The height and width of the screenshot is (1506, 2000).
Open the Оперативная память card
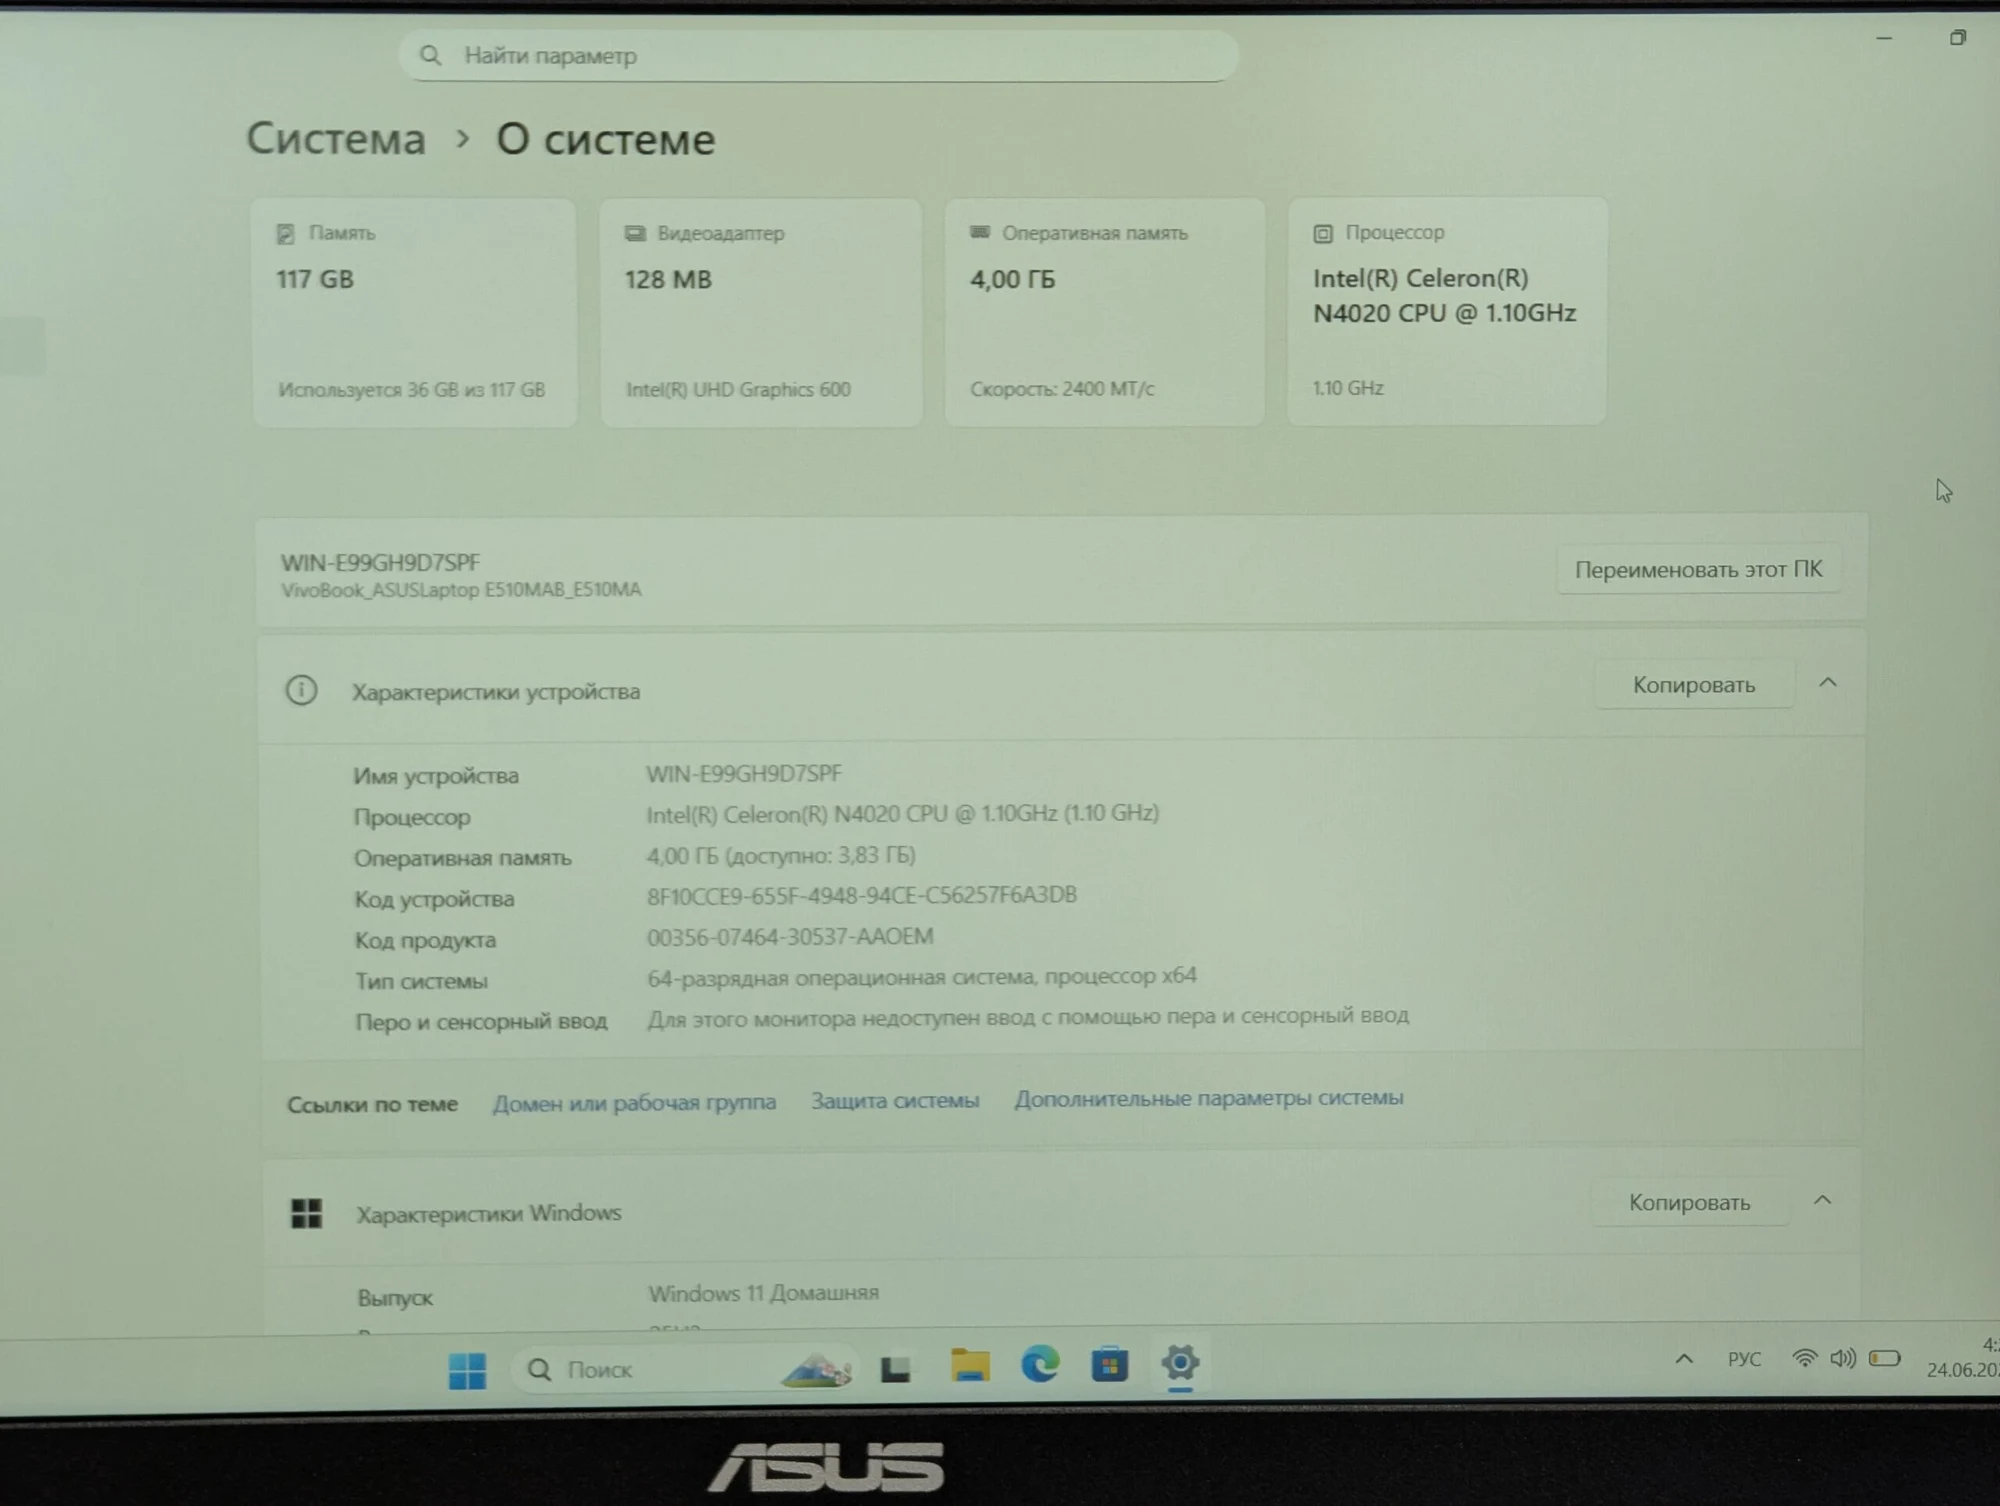[1105, 312]
